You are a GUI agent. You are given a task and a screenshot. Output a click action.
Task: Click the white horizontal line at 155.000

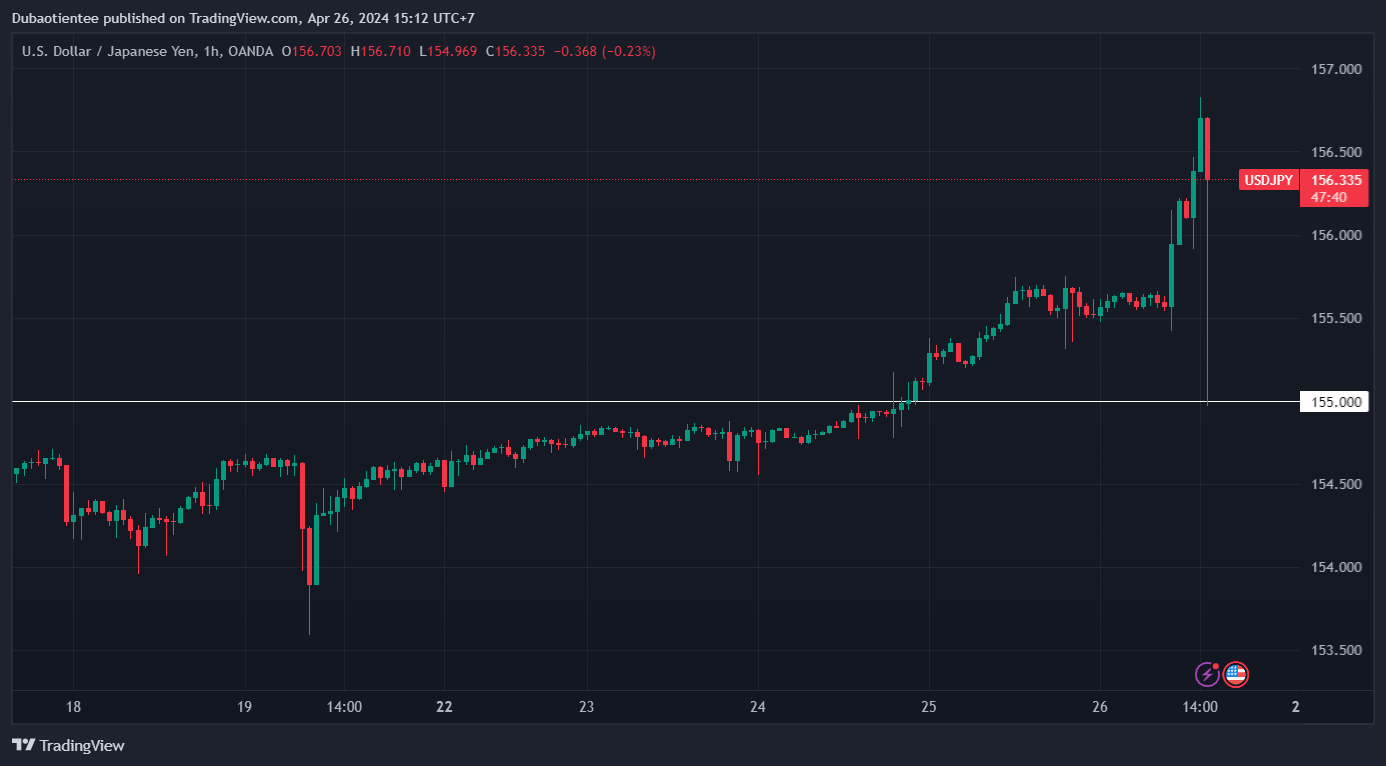click(650, 402)
